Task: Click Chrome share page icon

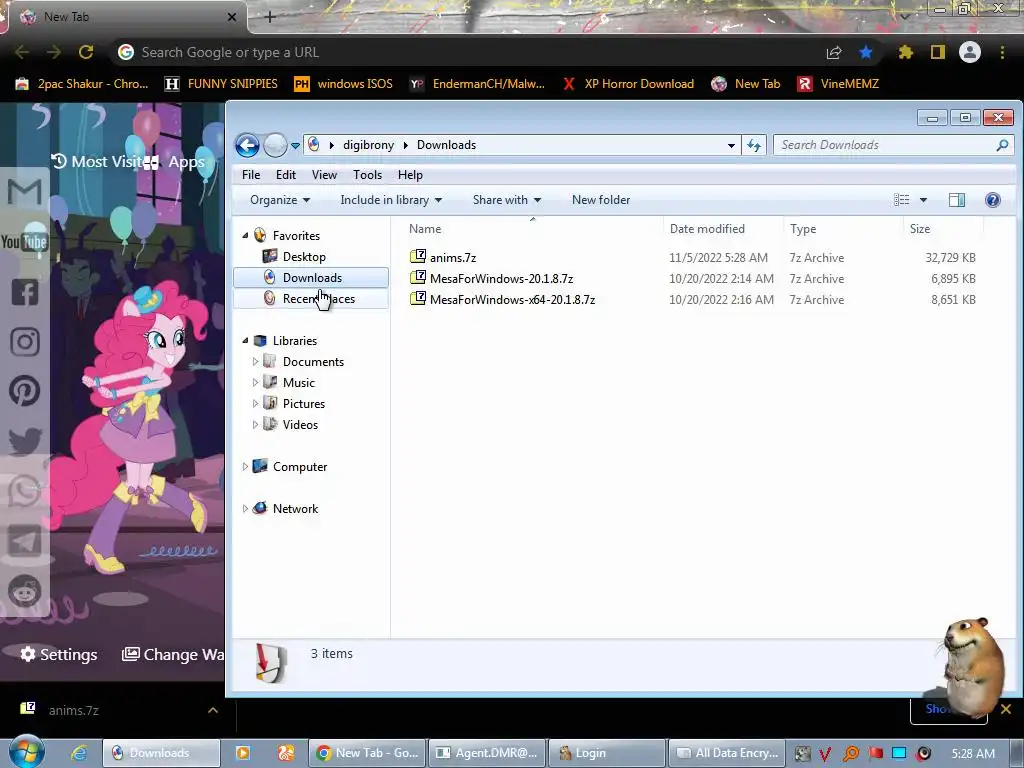Action: pyautogui.click(x=834, y=52)
